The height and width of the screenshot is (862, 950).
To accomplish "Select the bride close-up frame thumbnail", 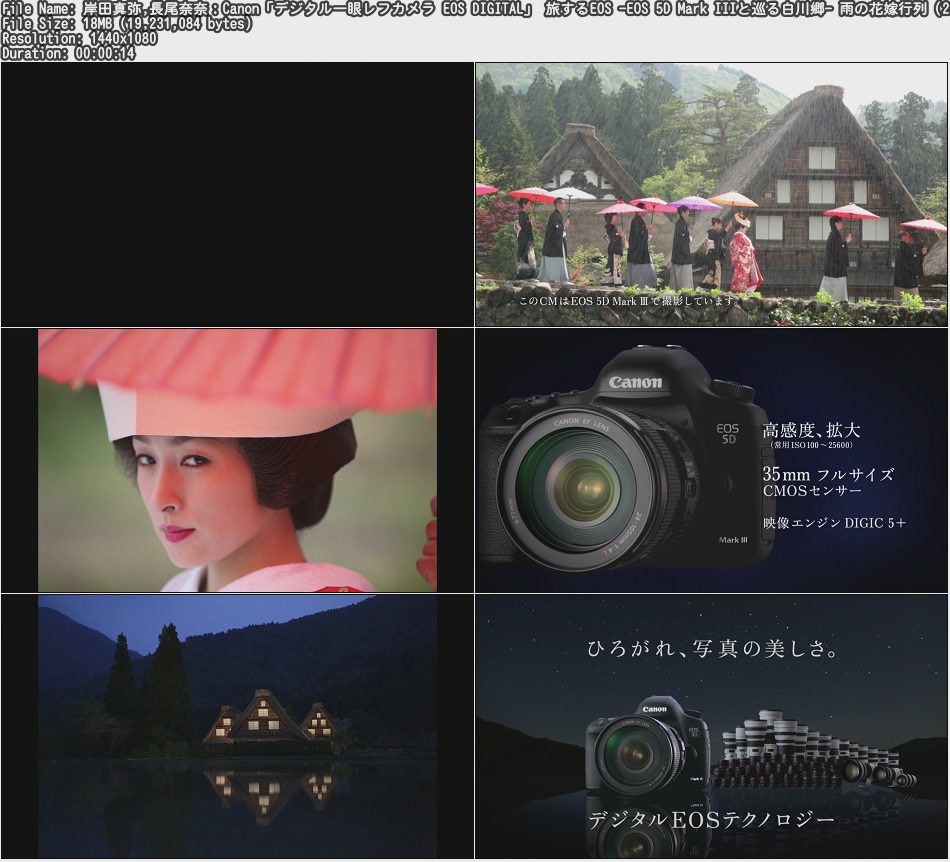I will coord(238,460).
